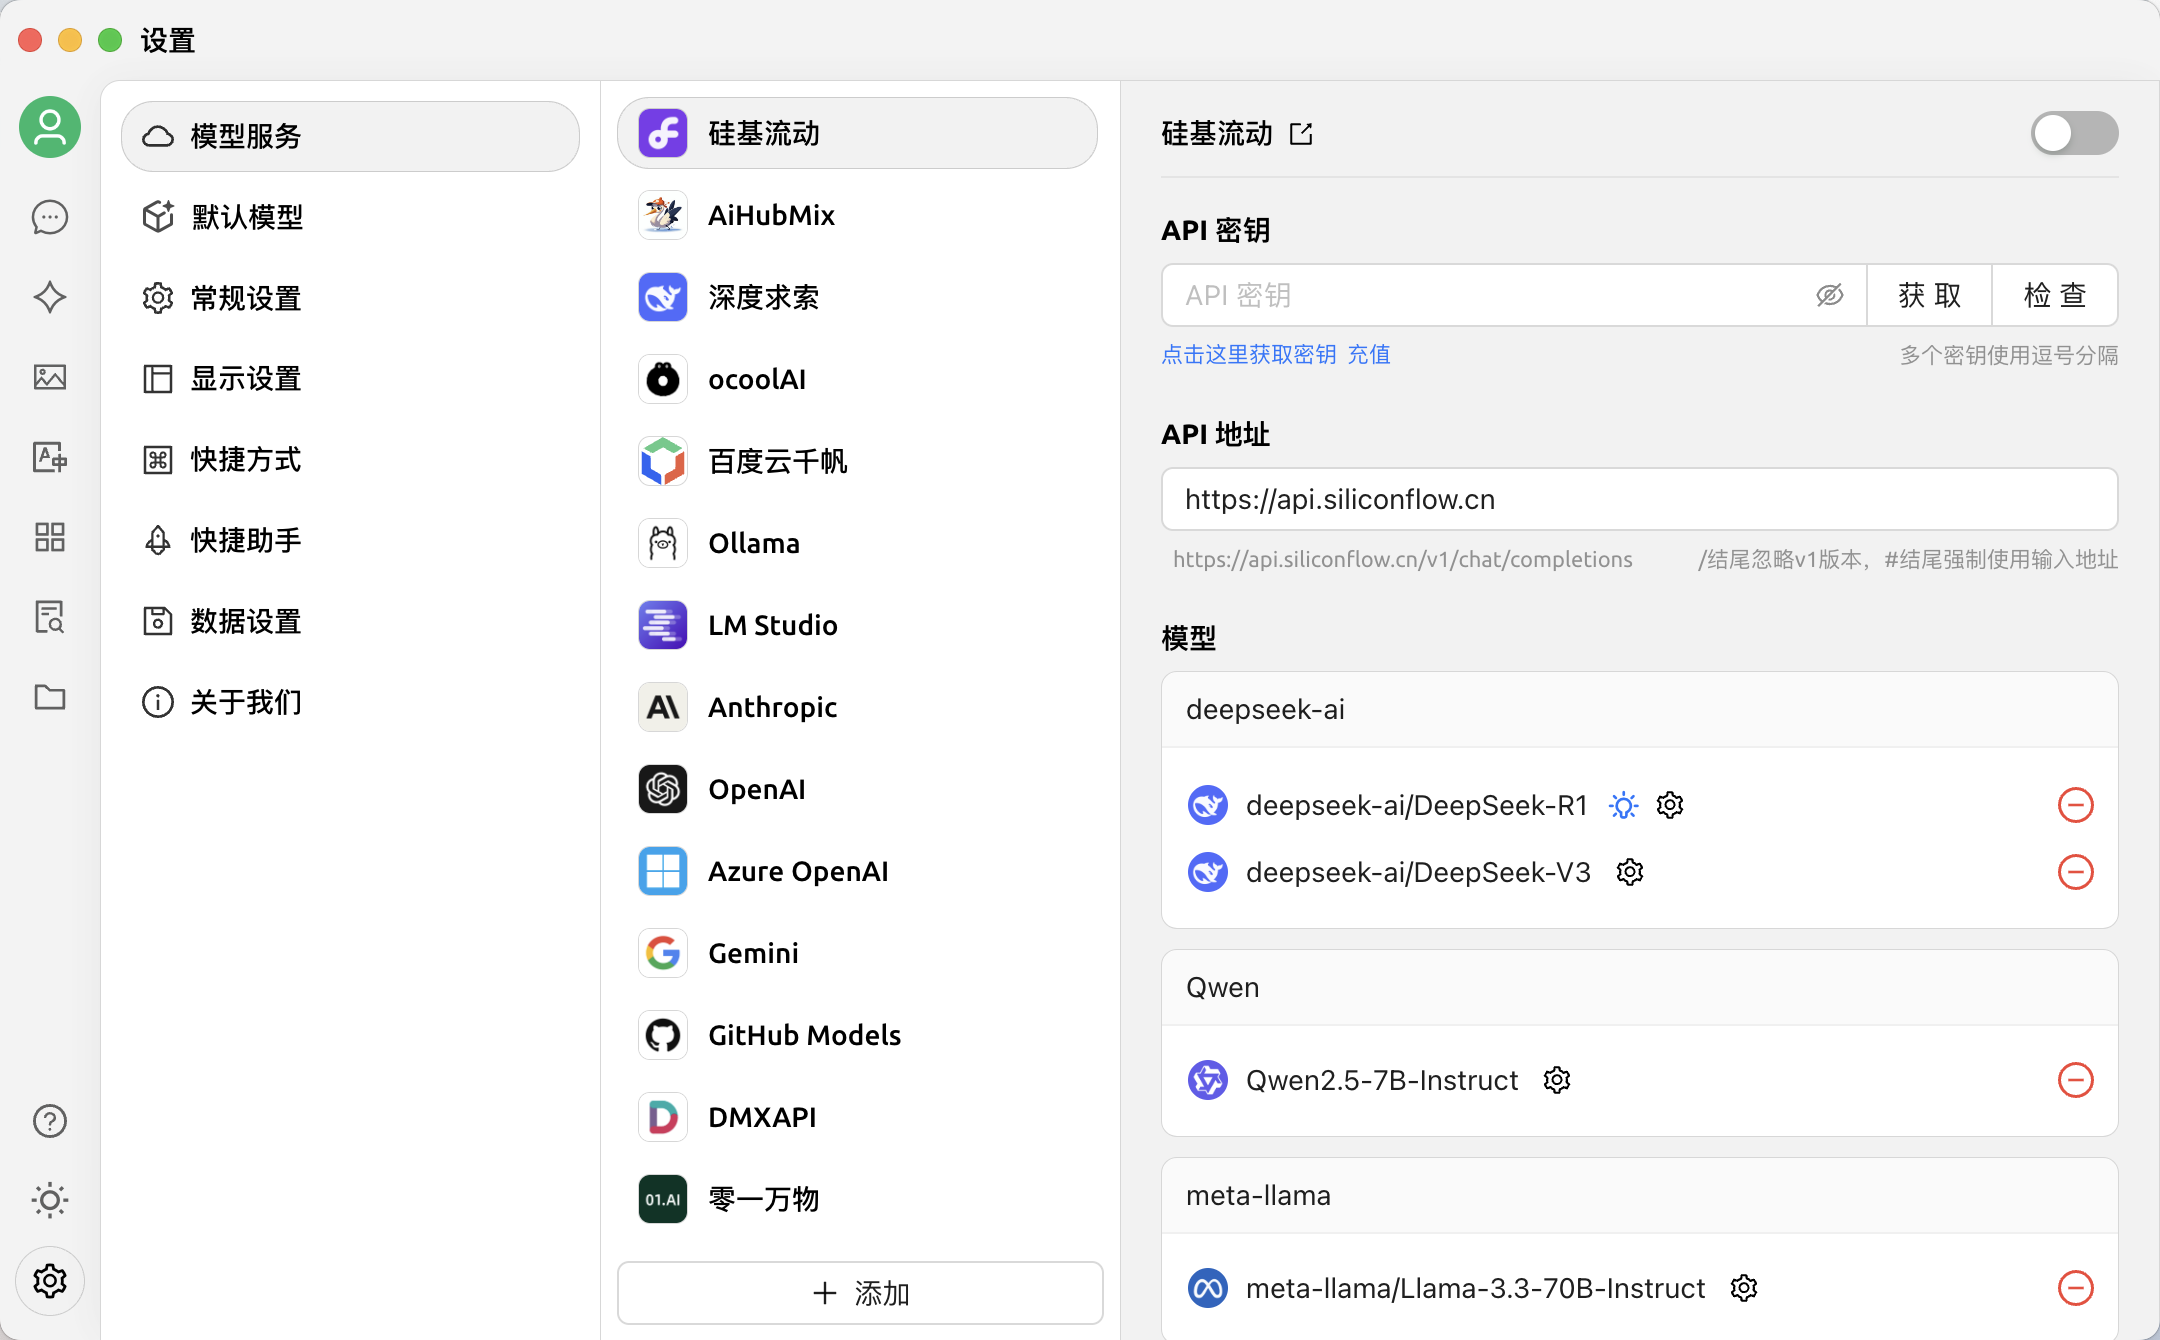Open 数据设置 settings section
This screenshot has width=2160, height=1340.
point(350,621)
